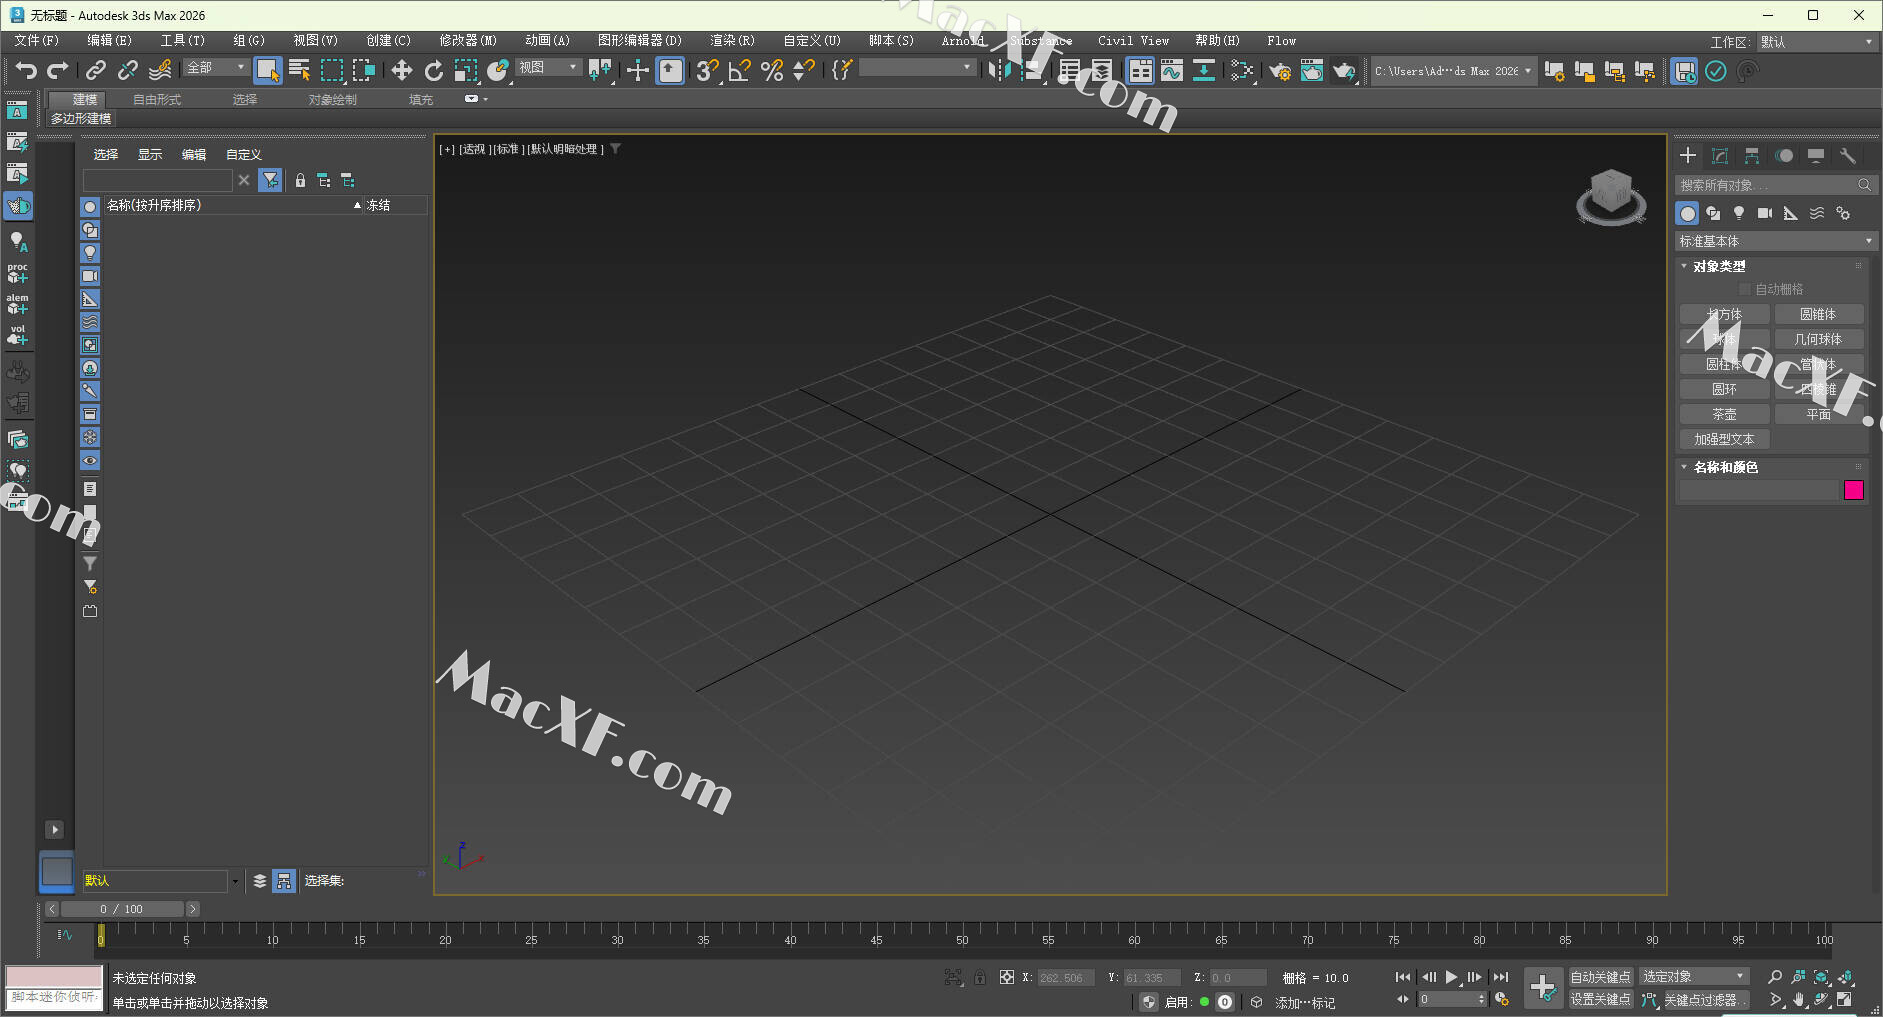Viewport: 1883px width, 1017px height.
Task: Click the 加强型文本 button
Action: tap(1724, 439)
